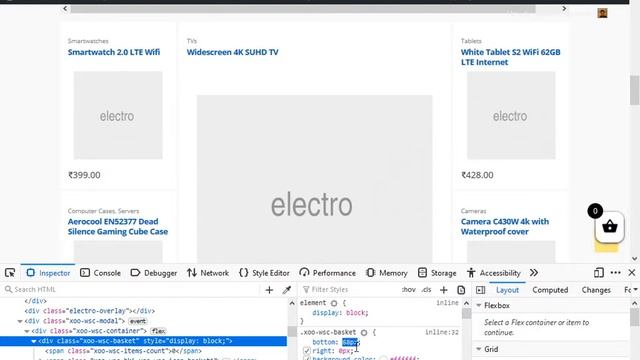
Task: Click the cart count badge 0
Action: [x=595, y=211]
